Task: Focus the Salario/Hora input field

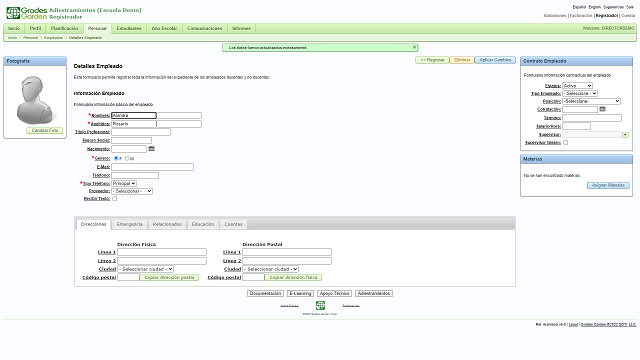Action: [x=576, y=126]
